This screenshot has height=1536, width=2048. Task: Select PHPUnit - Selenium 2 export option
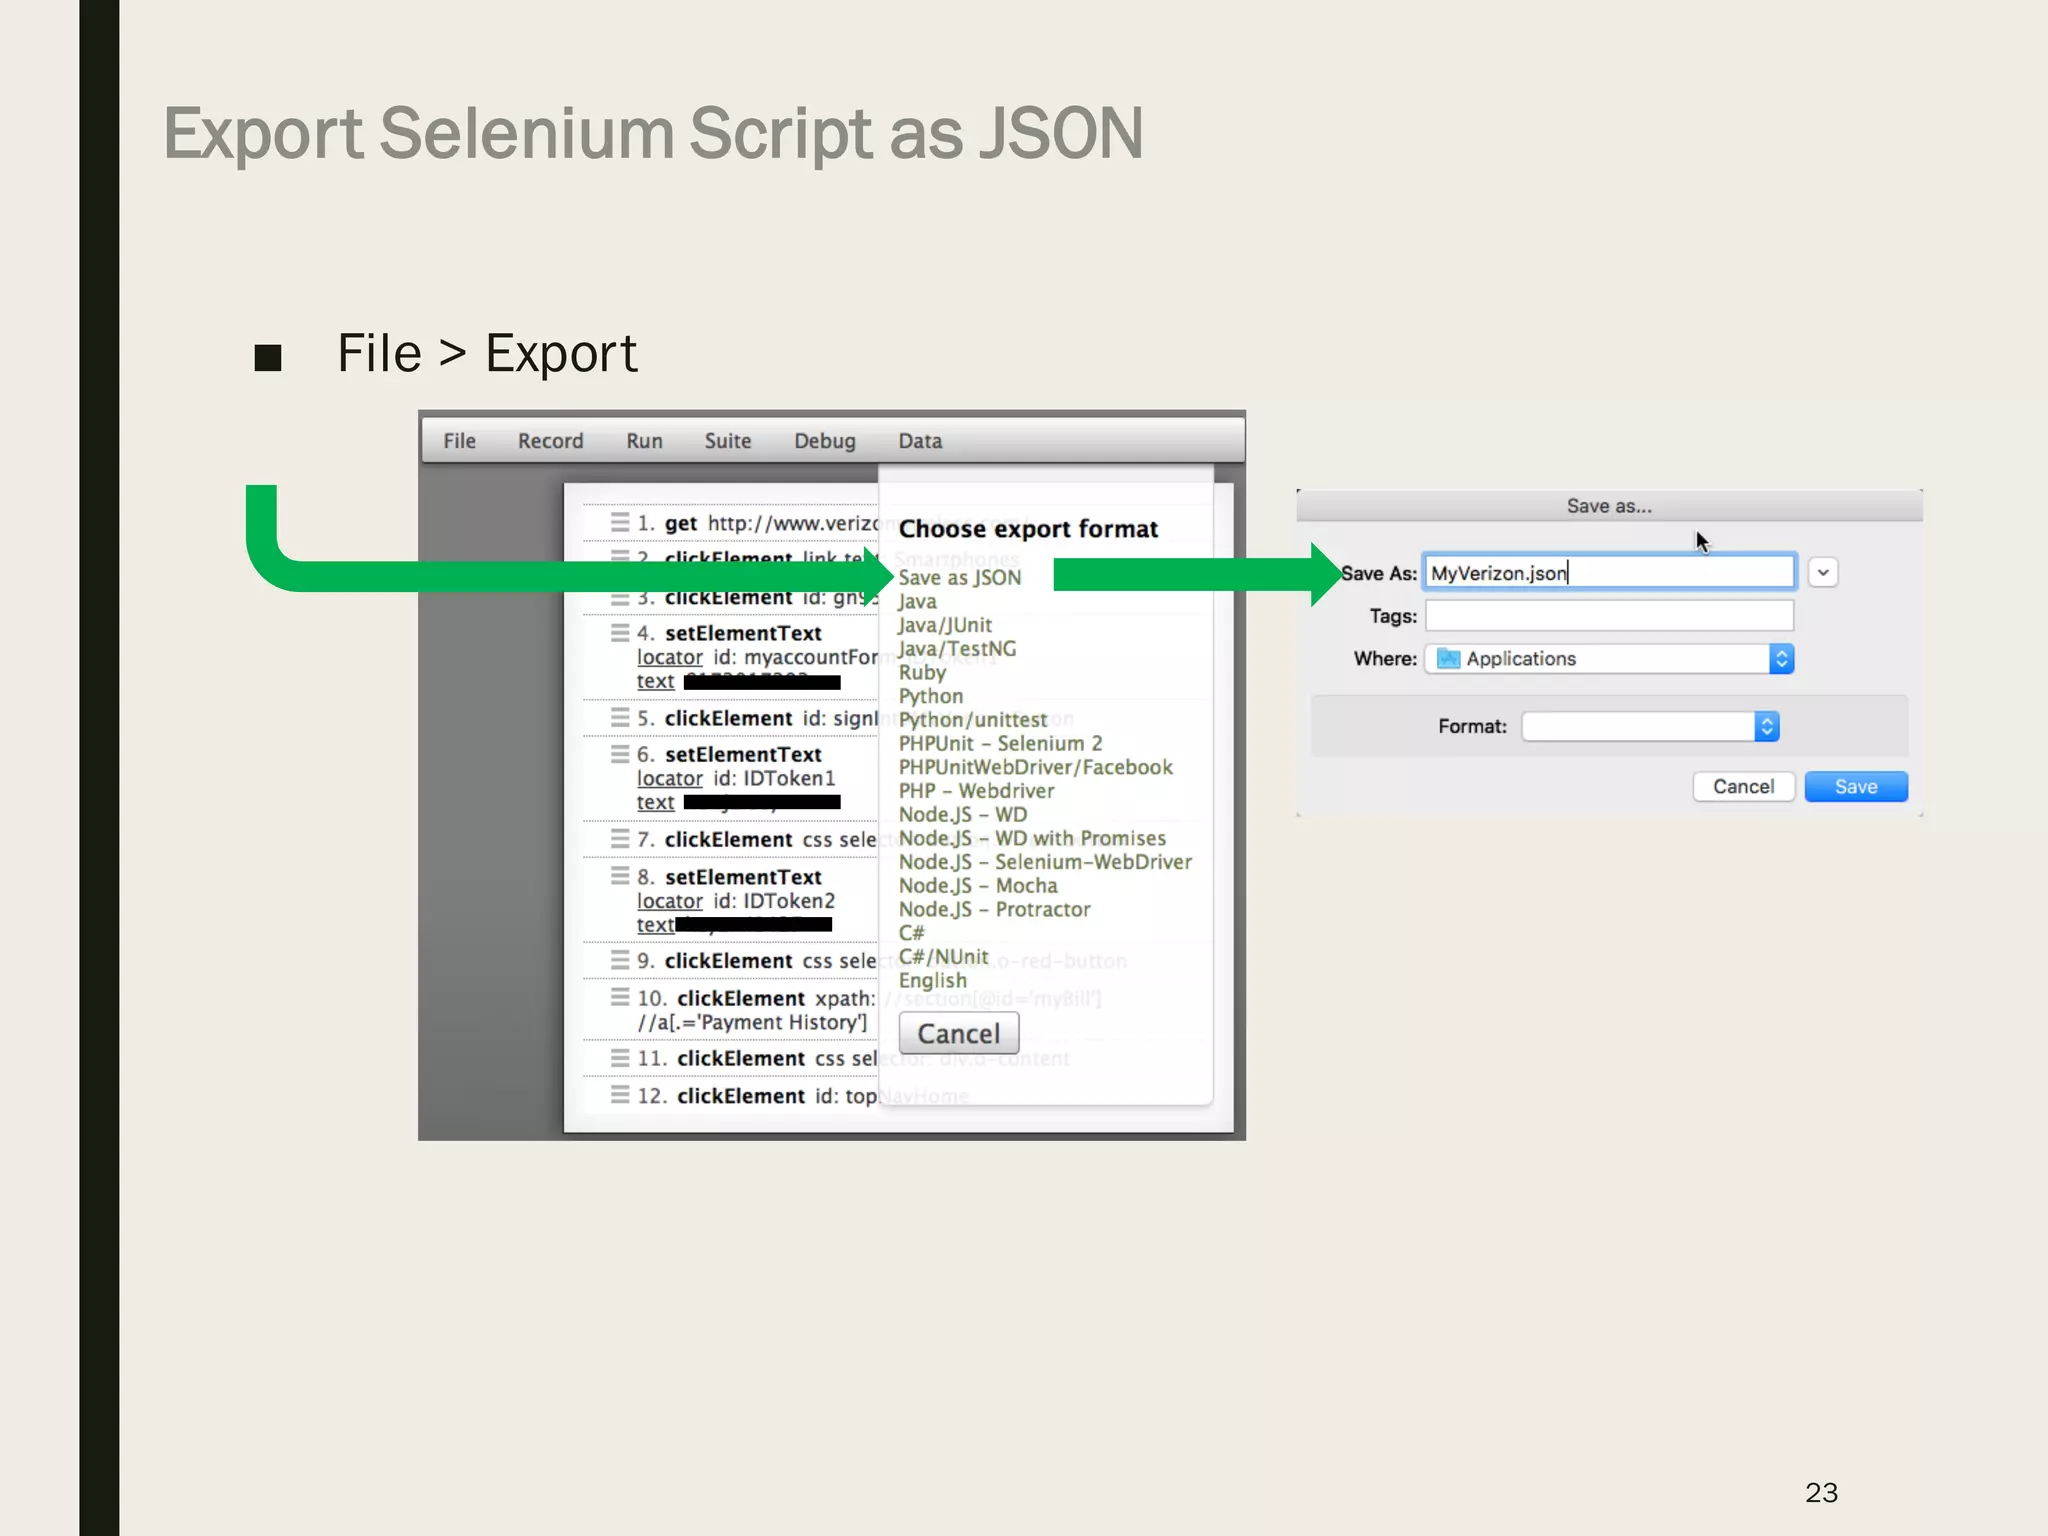click(1000, 743)
